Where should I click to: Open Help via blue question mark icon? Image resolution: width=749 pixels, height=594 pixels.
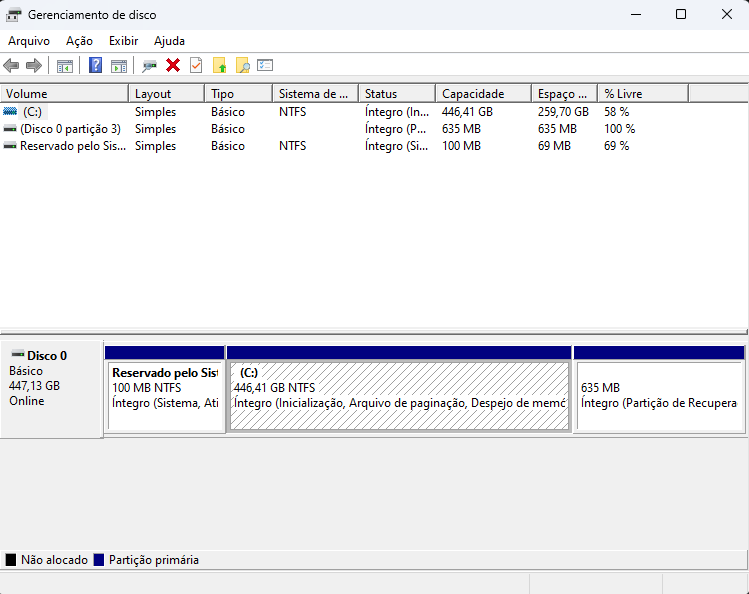(96, 65)
